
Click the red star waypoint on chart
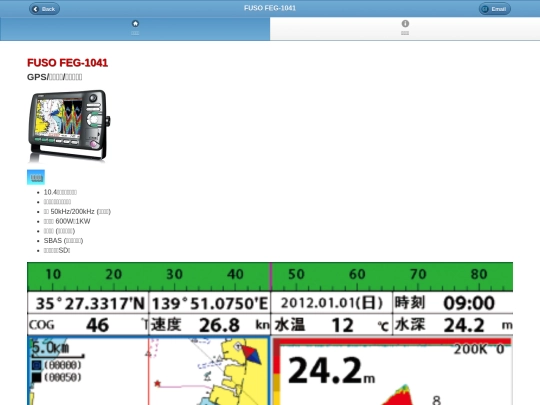click(157, 383)
